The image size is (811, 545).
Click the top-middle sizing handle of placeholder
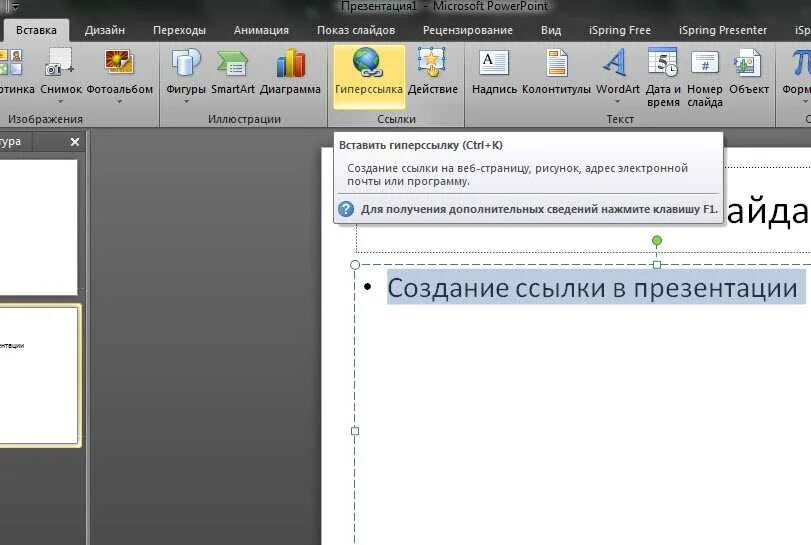point(657,265)
